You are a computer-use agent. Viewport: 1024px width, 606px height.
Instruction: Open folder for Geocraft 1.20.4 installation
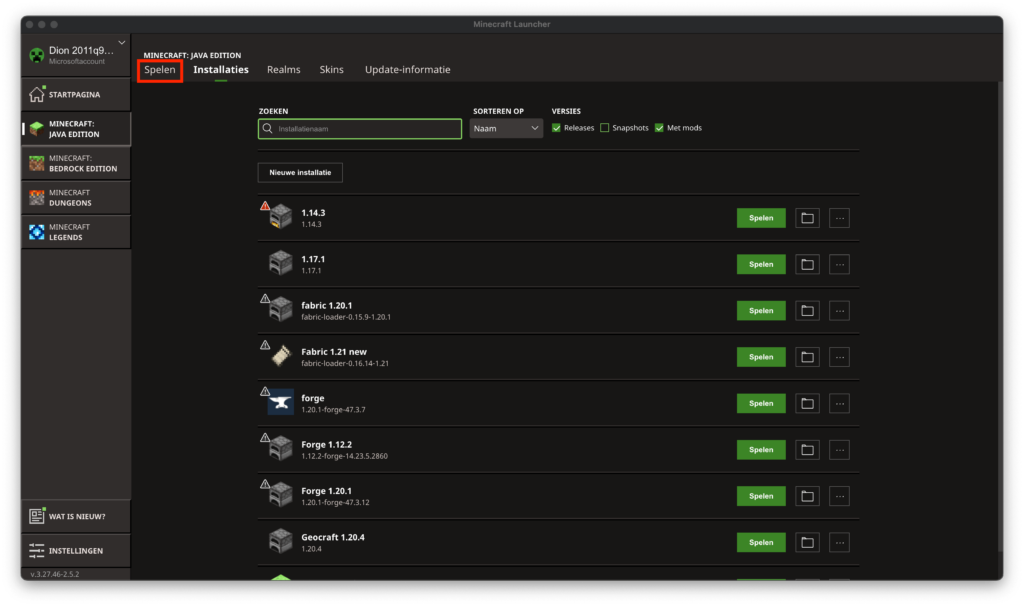point(807,543)
